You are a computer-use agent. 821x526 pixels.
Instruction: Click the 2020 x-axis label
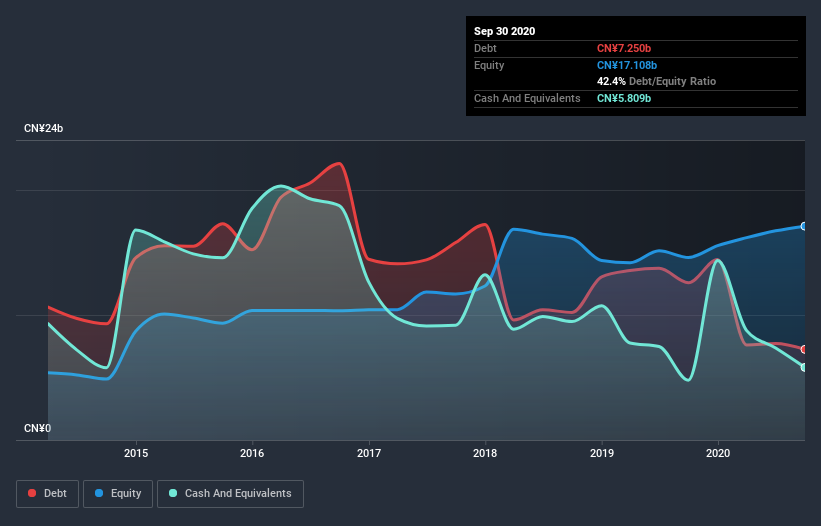(x=718, y=453)
